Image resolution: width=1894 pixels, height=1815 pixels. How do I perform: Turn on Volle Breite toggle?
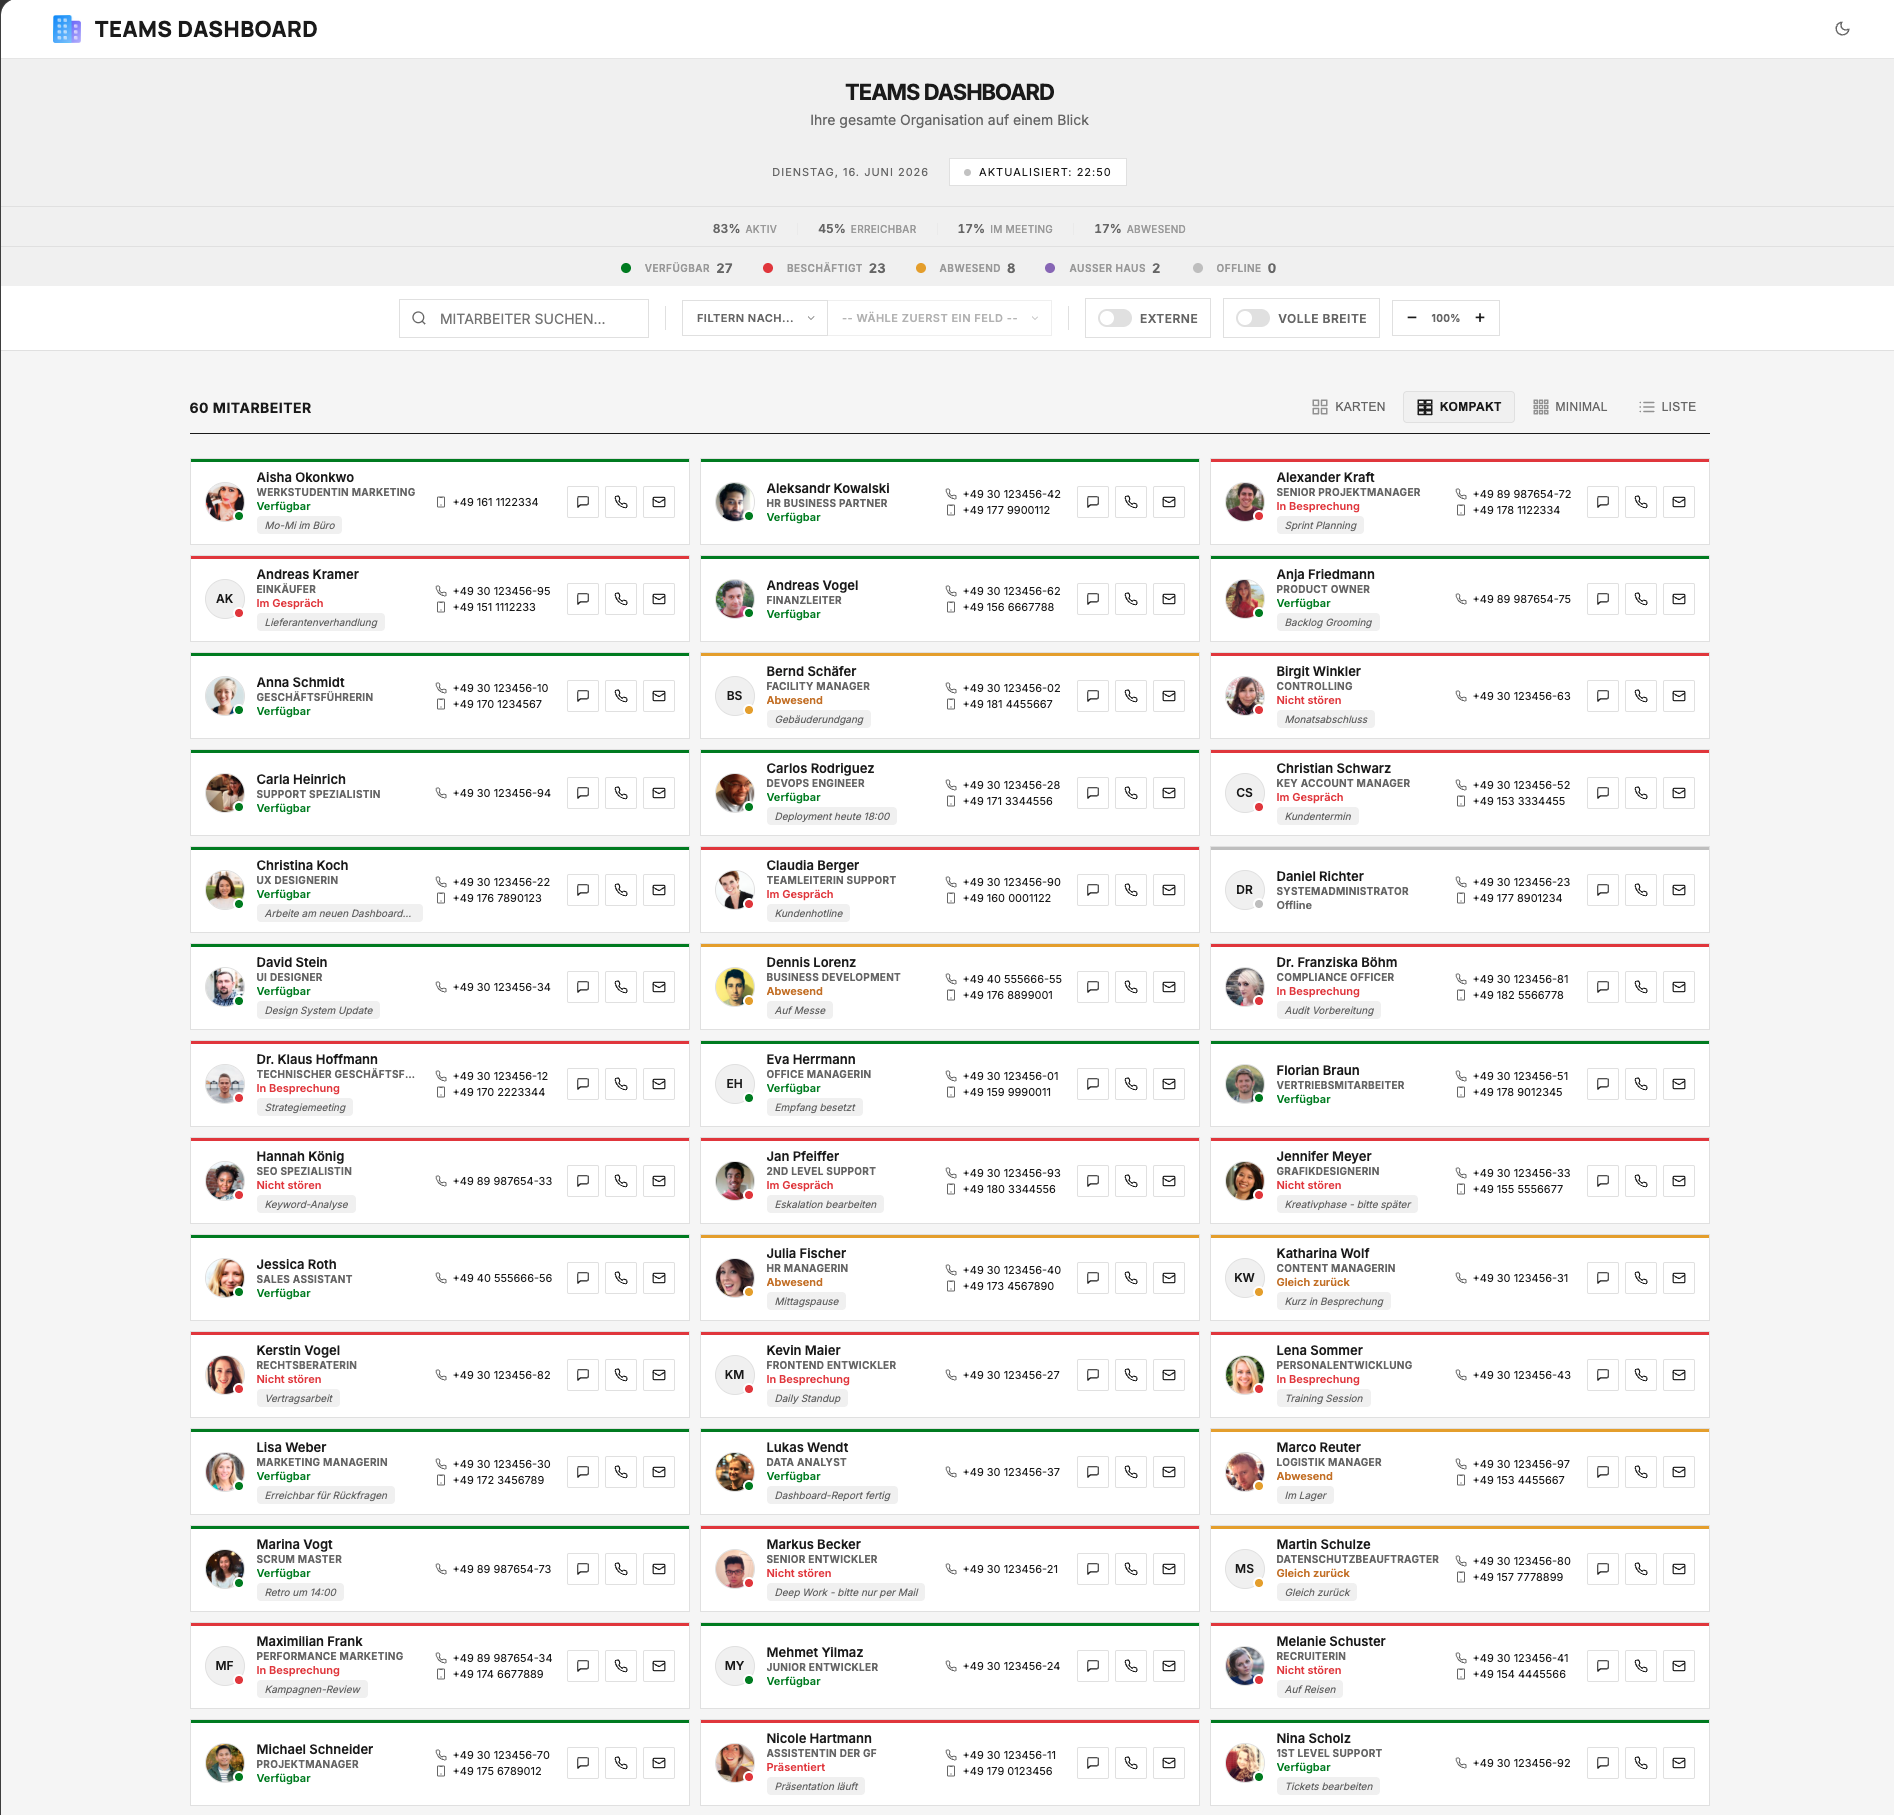pos(1252,318)
